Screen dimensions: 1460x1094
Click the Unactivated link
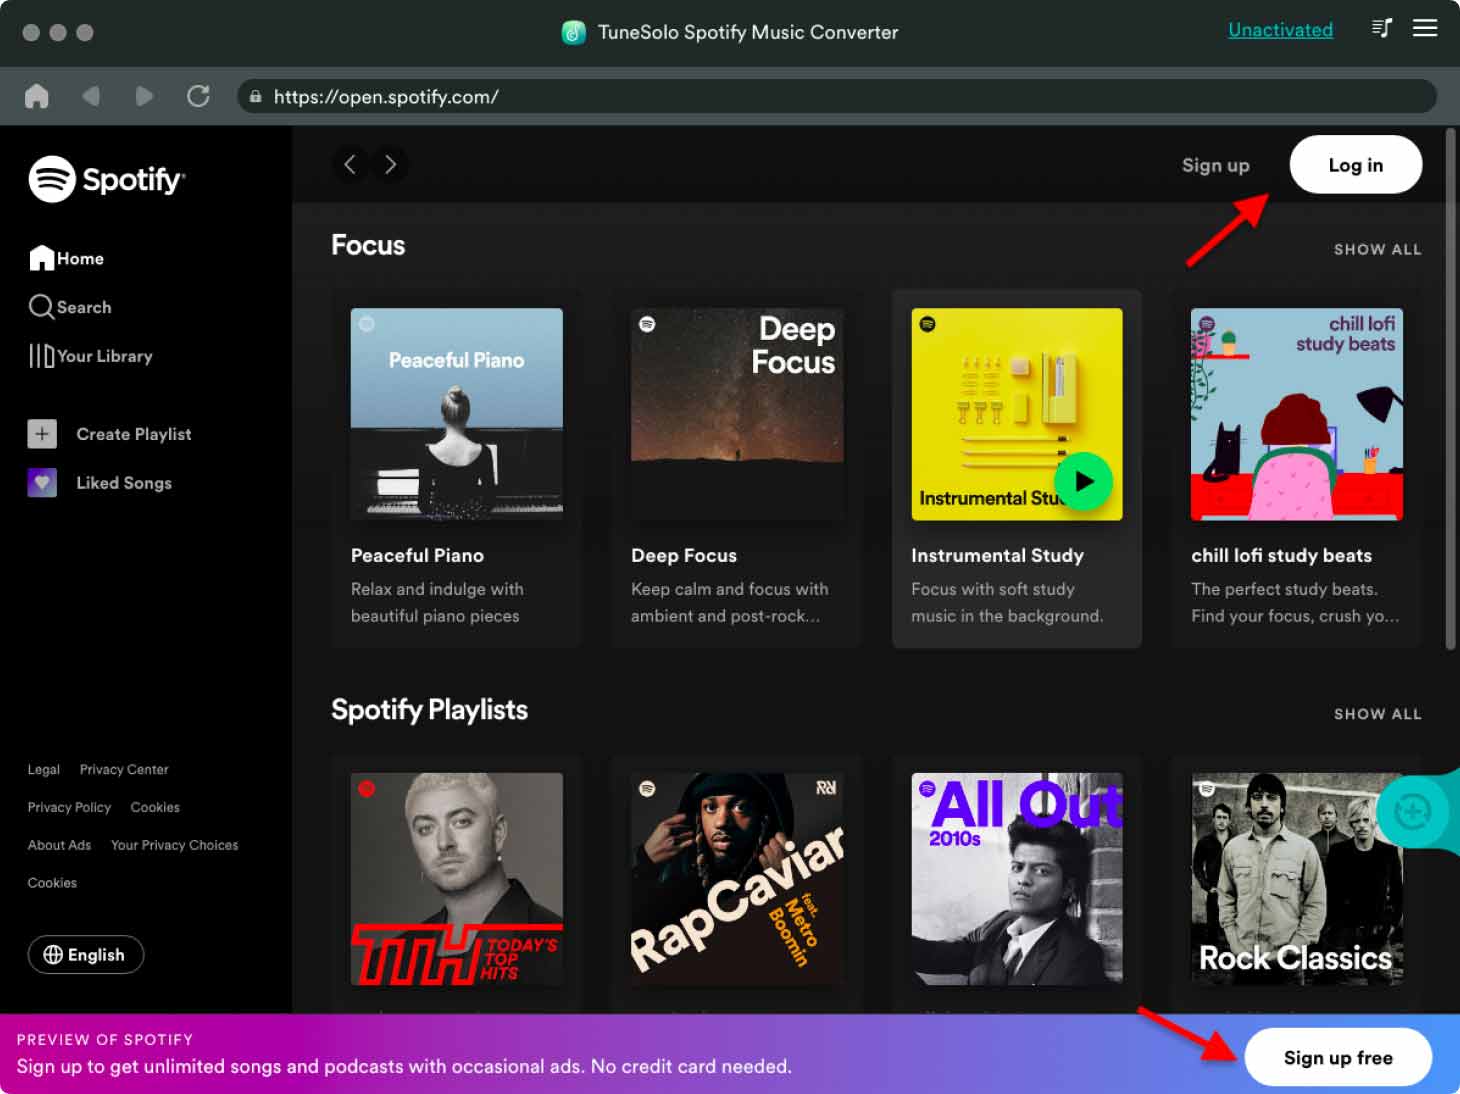[x=1280, y=30]
